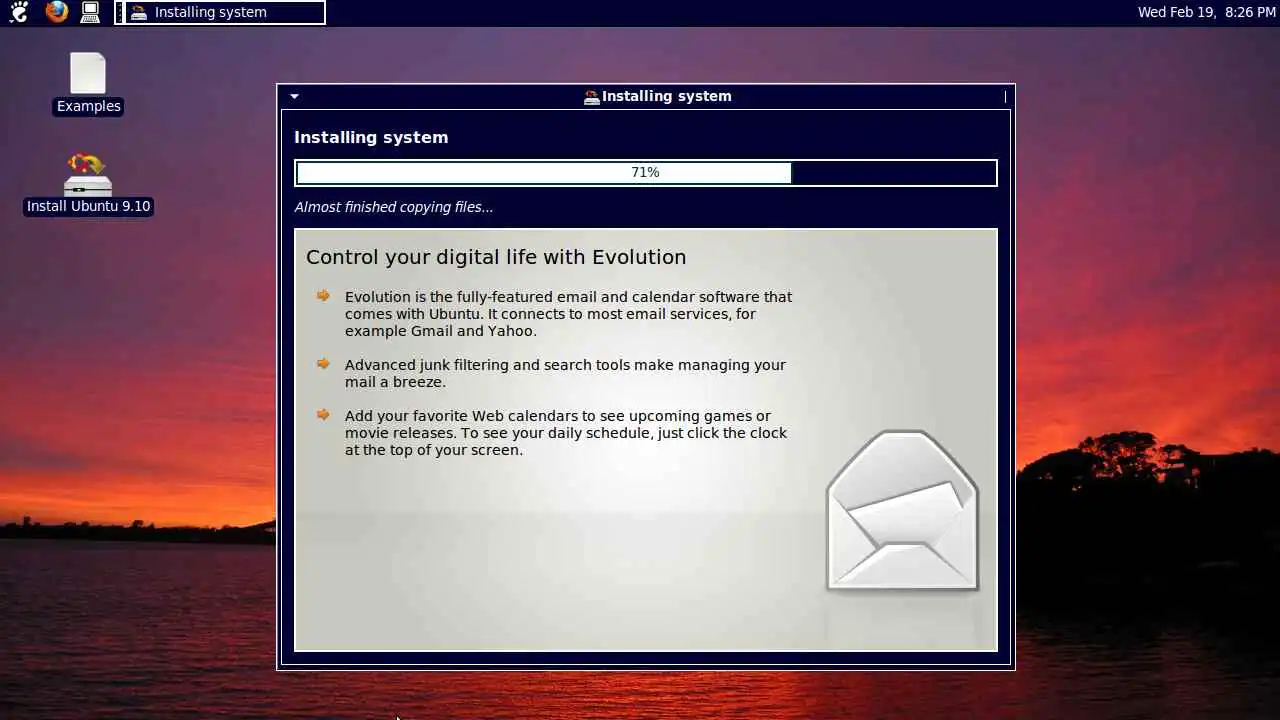Click the orange arrow beside junk filtering
1280x720 pixels.
[323, 363]
